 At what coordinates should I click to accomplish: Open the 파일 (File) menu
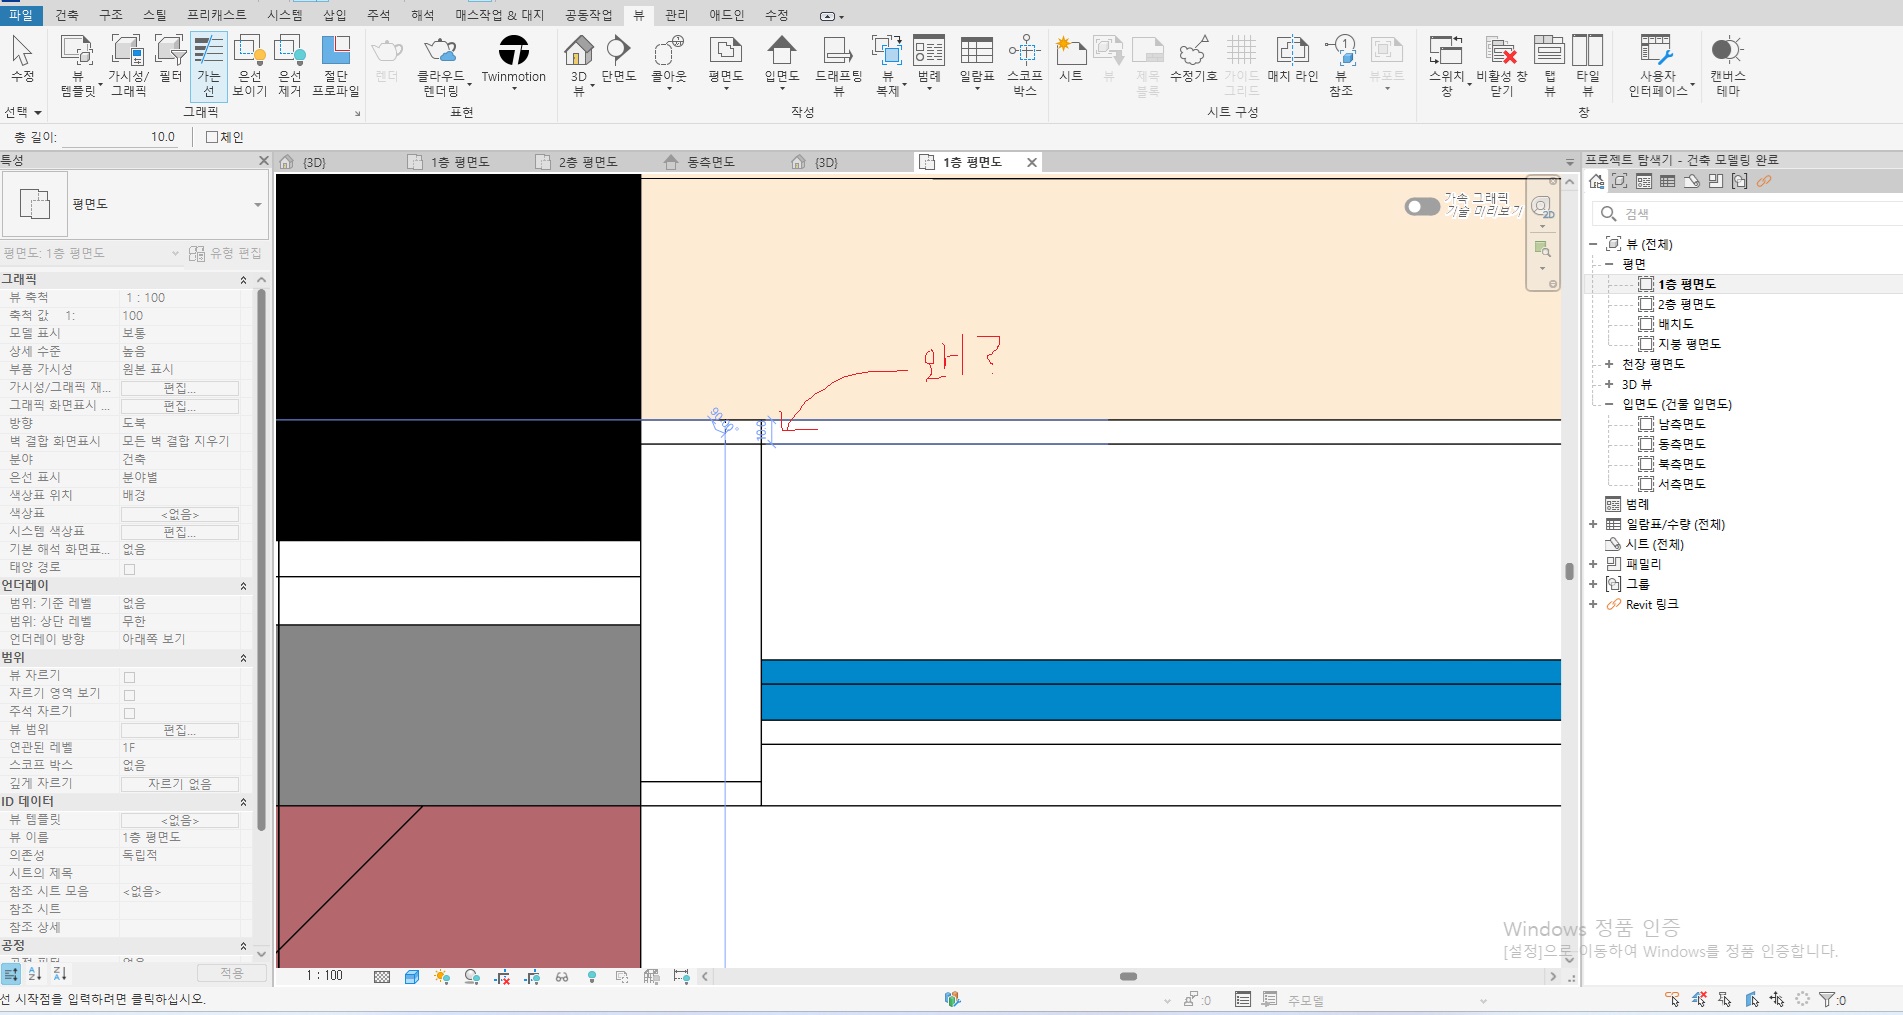click(x=21, y=15)
